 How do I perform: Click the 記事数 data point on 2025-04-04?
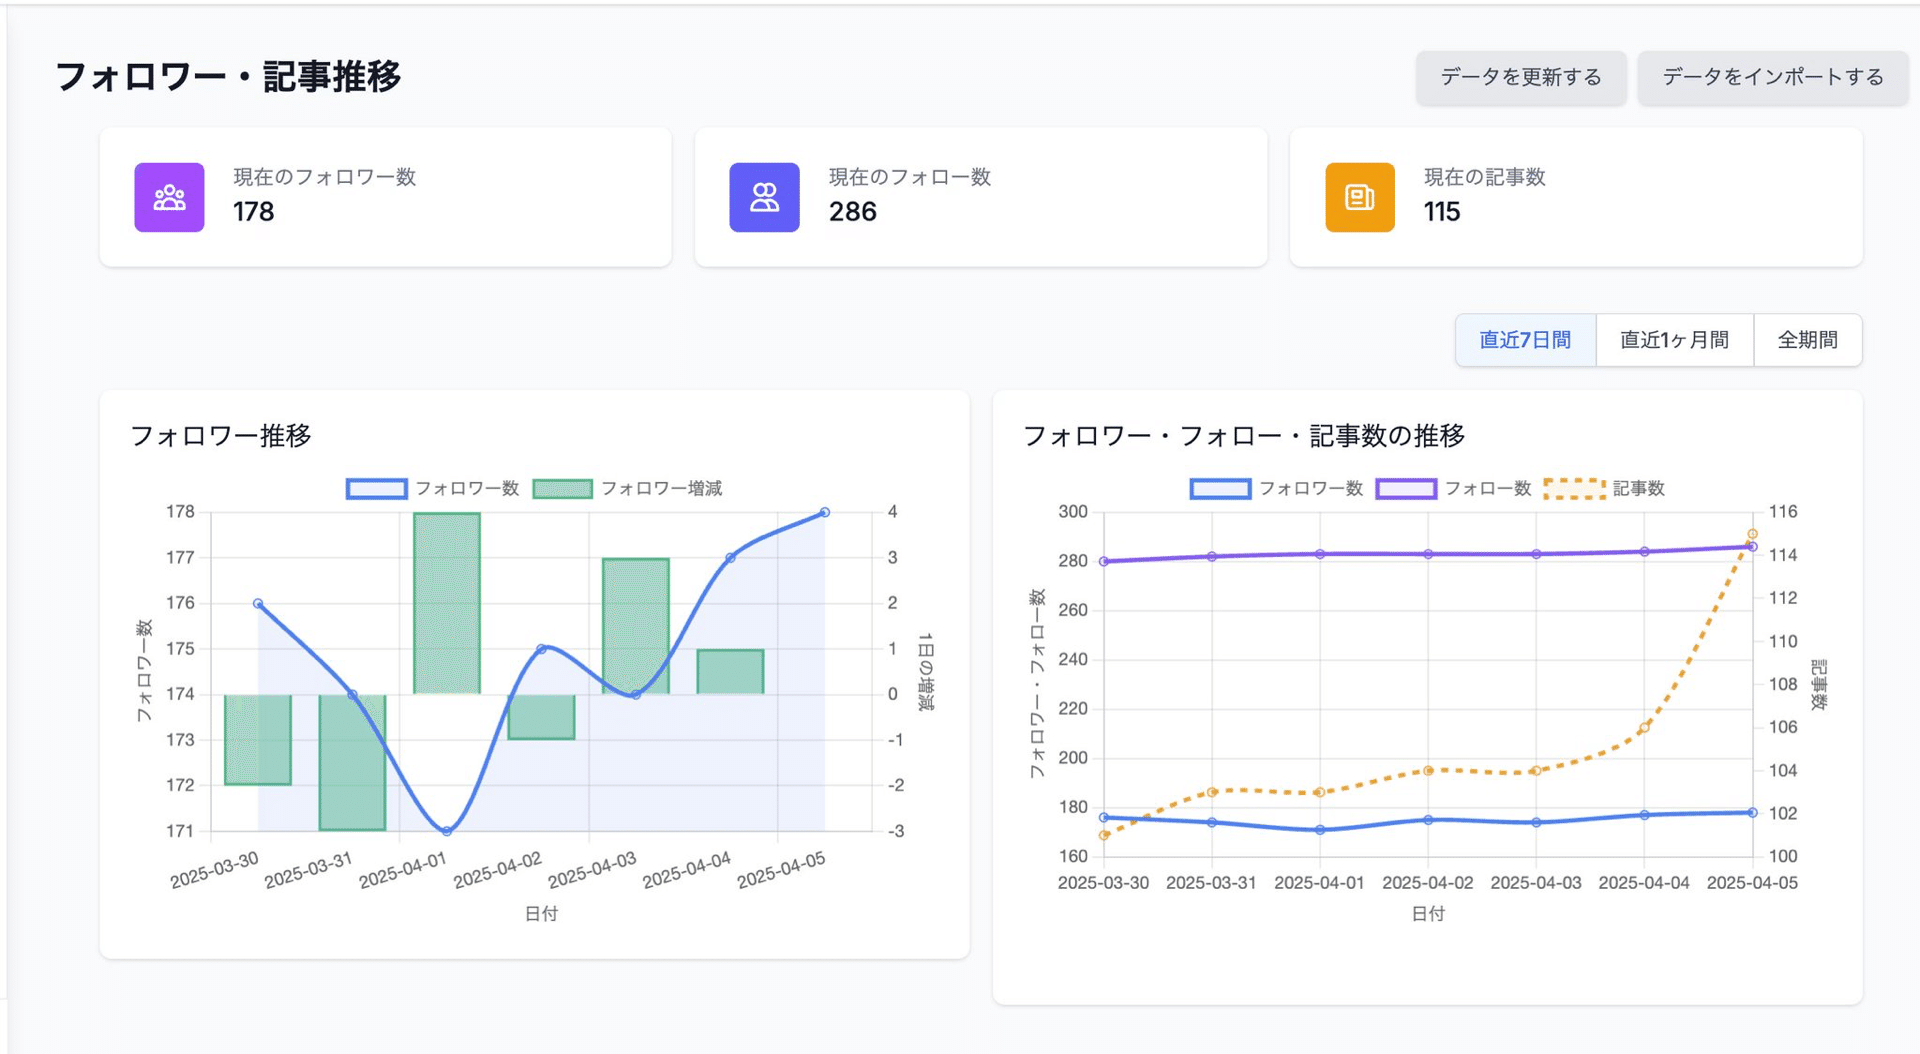click(x=1644, y=728)
